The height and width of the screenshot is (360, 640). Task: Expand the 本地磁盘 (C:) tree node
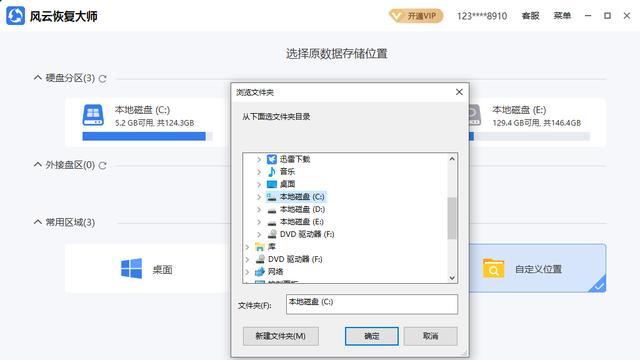click(x=259, y=197)
